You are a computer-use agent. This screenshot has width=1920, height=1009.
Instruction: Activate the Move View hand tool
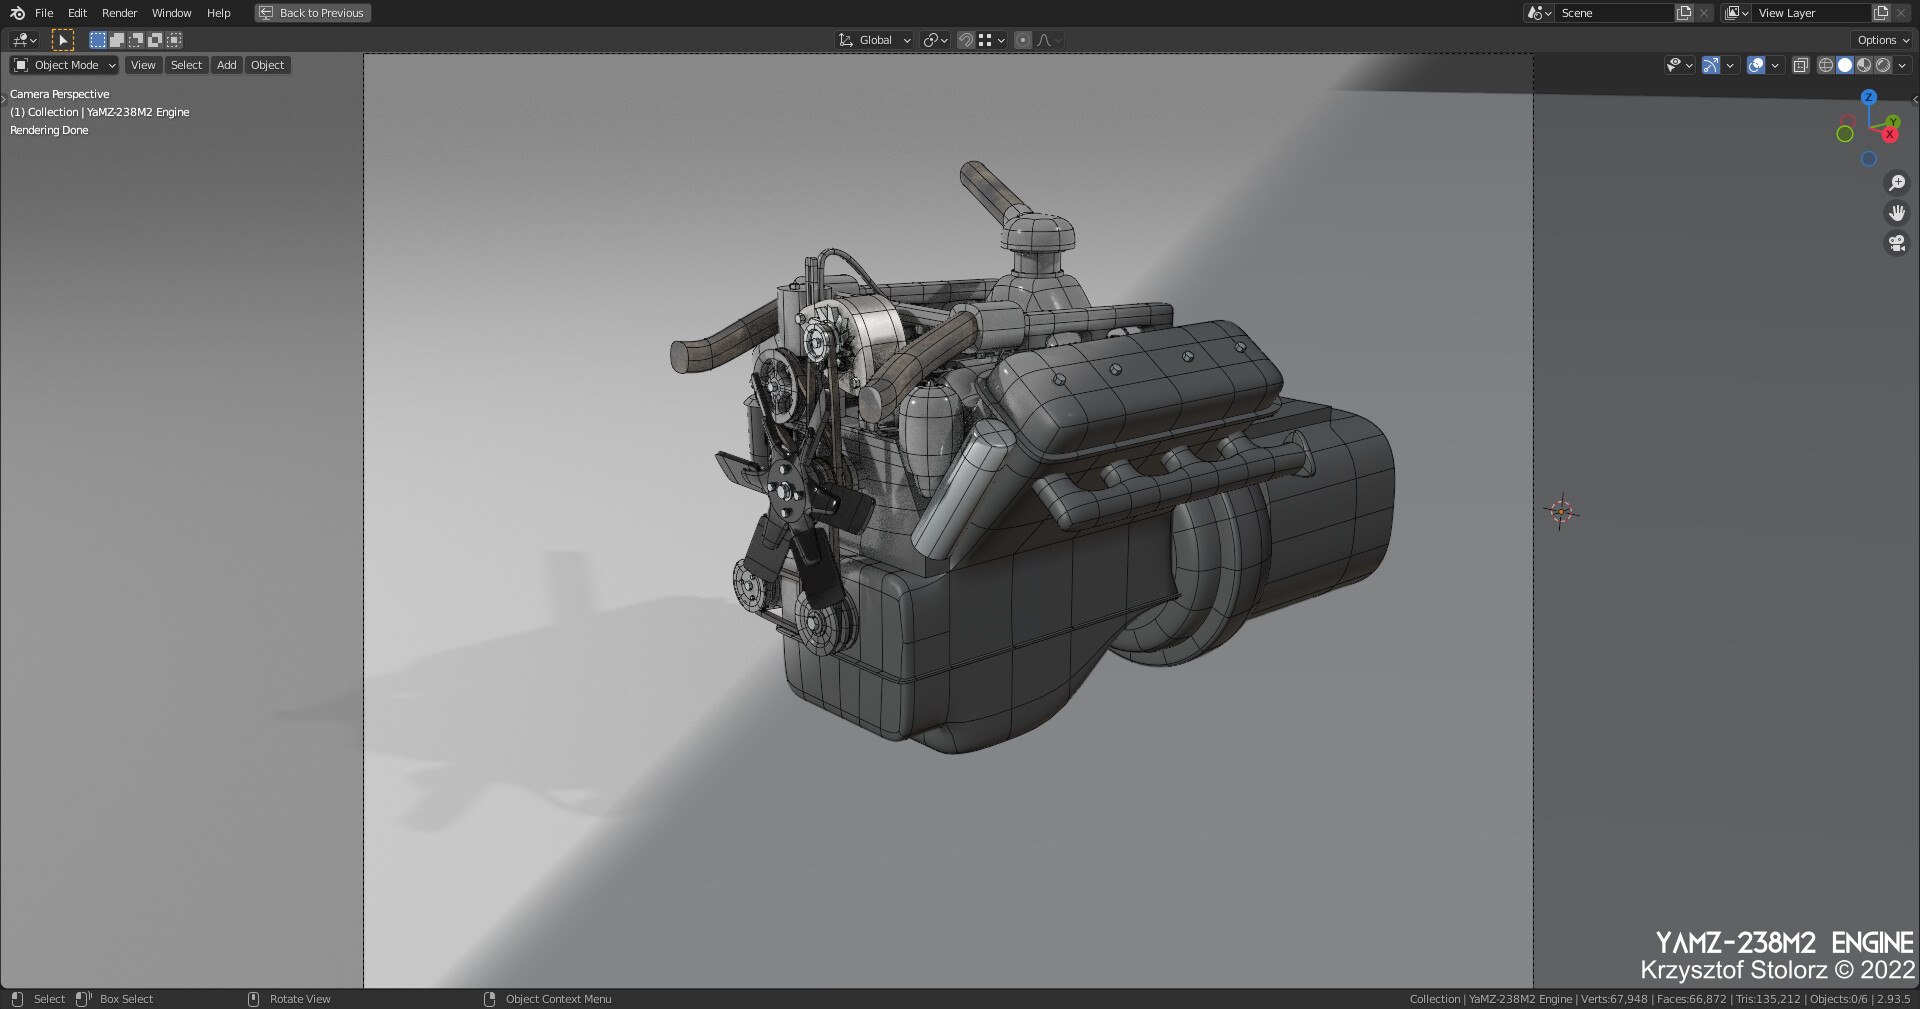1896,213
